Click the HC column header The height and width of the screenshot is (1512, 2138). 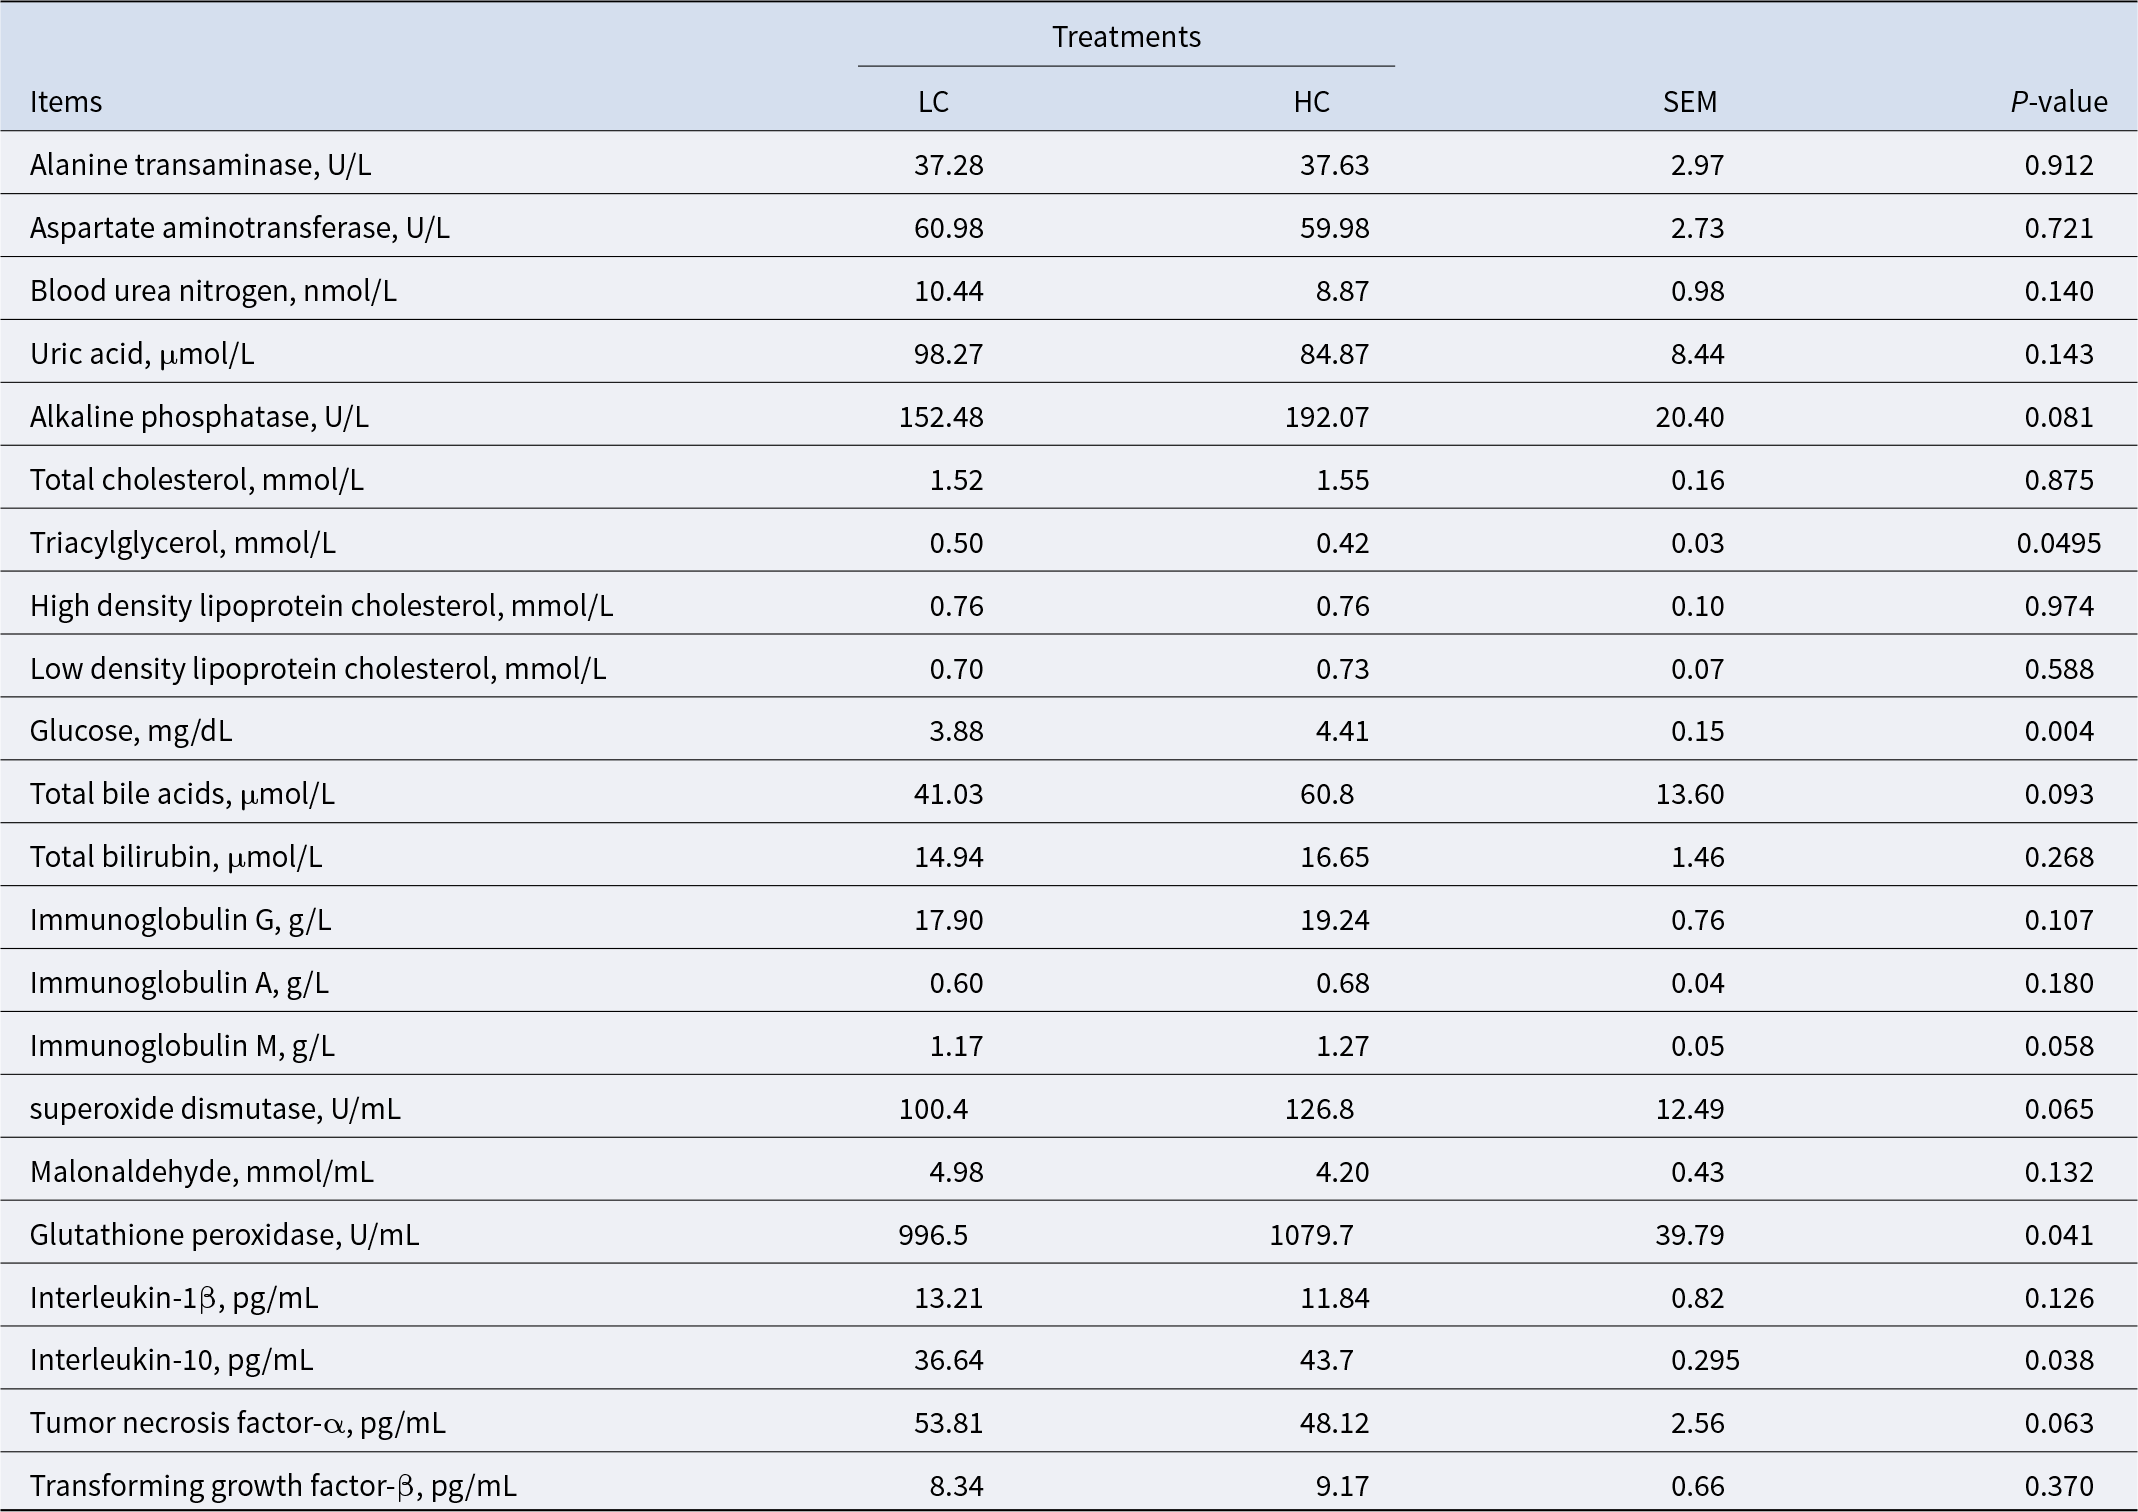point(1311,102)
